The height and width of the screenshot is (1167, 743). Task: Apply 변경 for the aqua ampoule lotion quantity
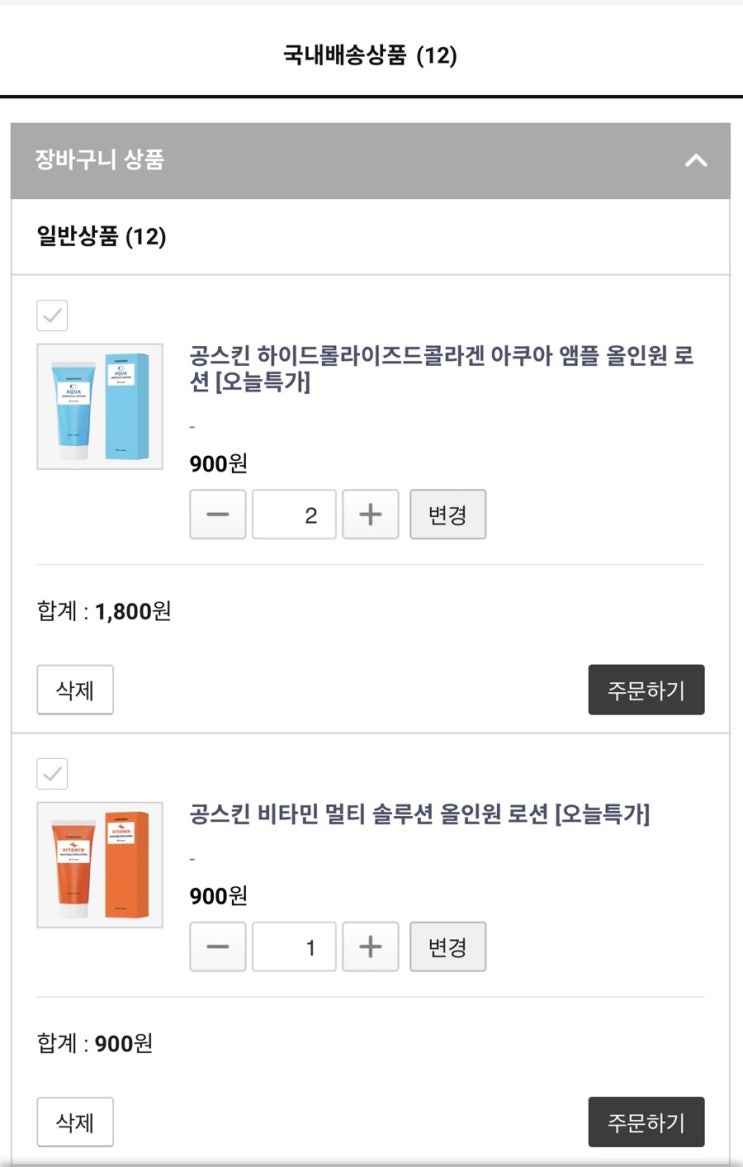click(447, 514)
